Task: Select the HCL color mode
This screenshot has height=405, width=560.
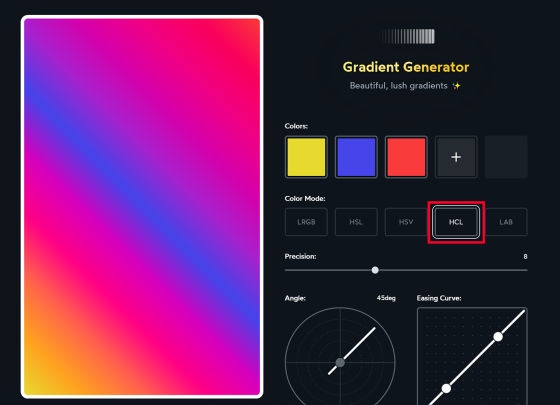Action: click(456, 222)
